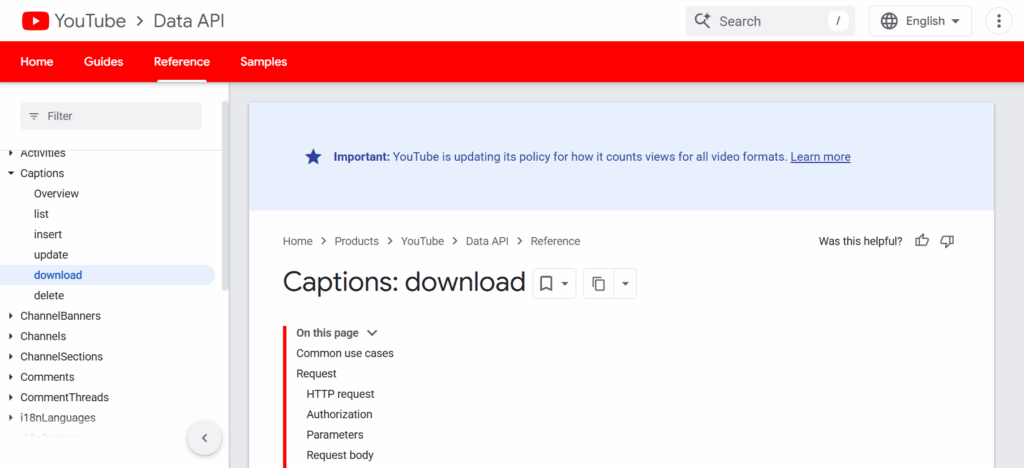Image resolution: width=1024 pixels, height=468 pixels.
Task: Click the thumbs down not helpful icon
Action: [947, 241]
